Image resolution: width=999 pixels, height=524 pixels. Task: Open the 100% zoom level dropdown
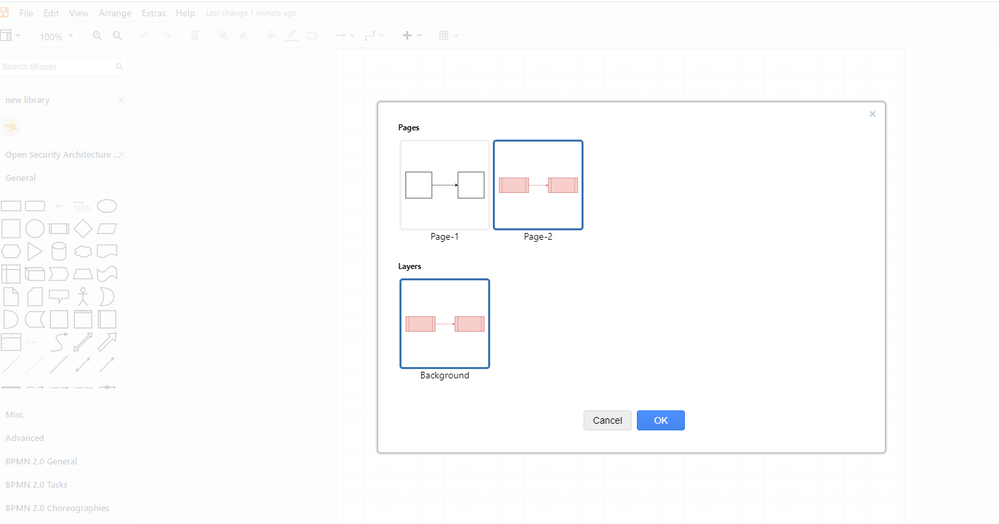(x=56, y=36)
